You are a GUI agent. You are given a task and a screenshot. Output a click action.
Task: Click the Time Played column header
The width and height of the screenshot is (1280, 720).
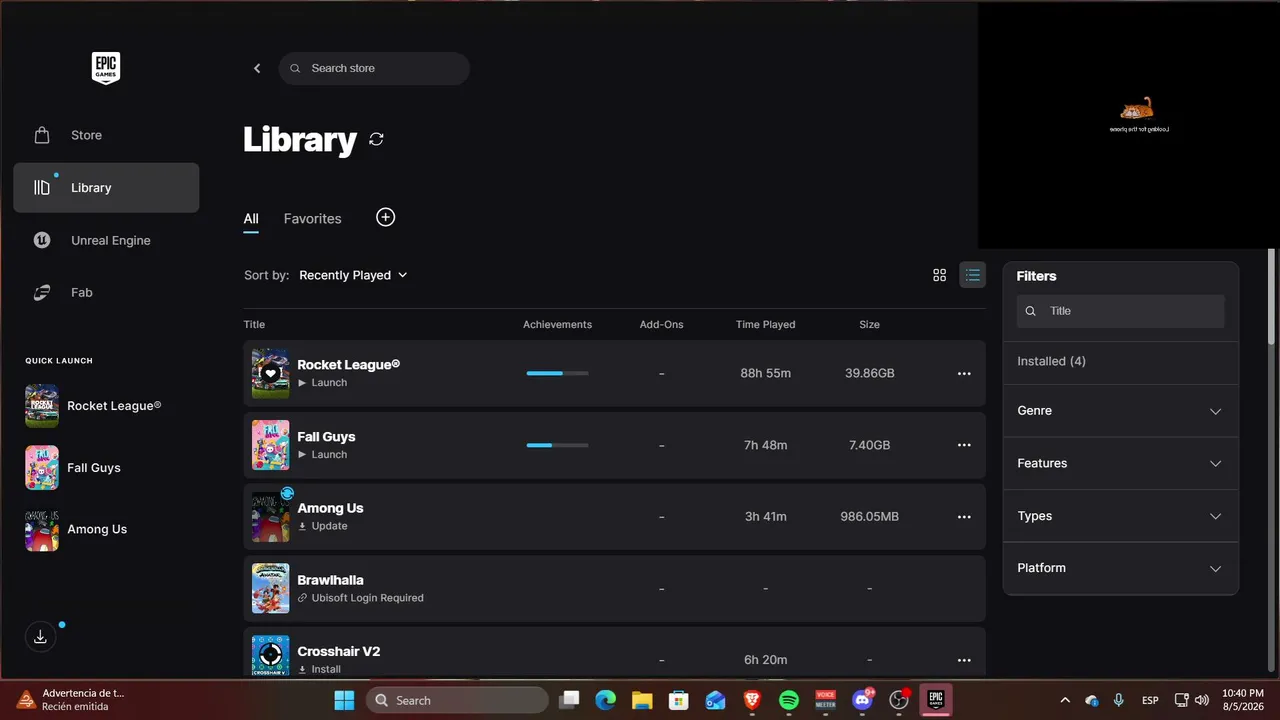(765, 324)
